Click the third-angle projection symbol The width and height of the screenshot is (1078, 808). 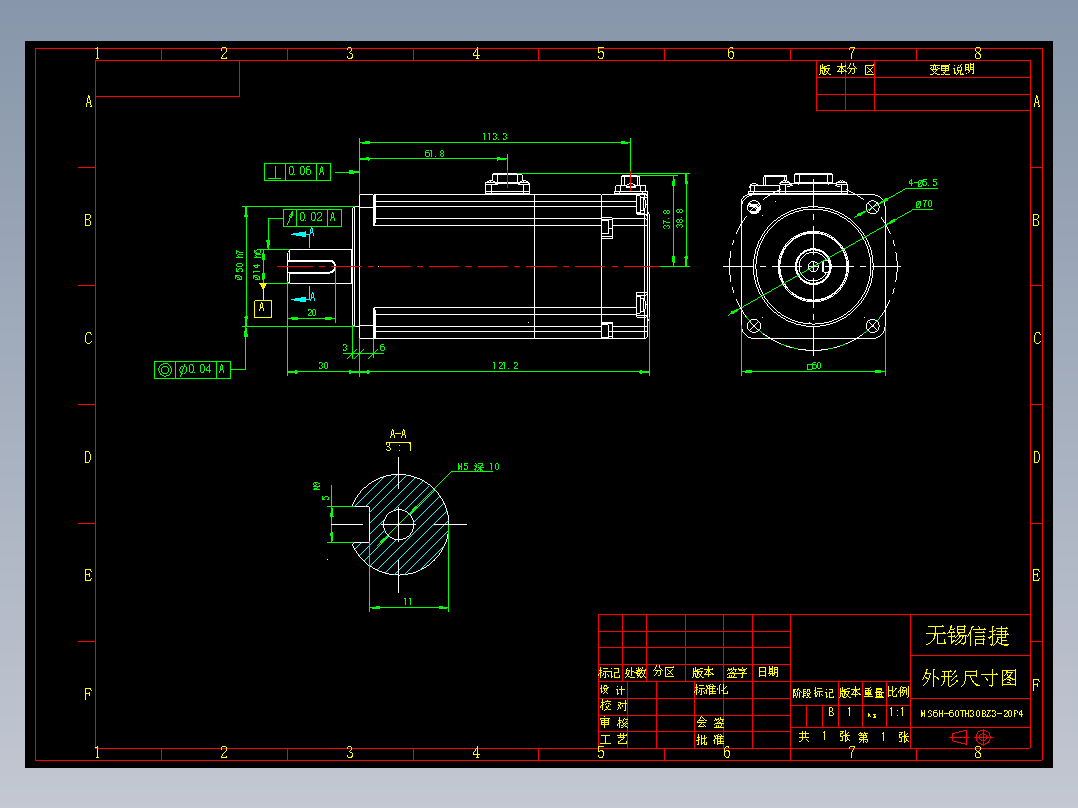(x=959, y=737)
